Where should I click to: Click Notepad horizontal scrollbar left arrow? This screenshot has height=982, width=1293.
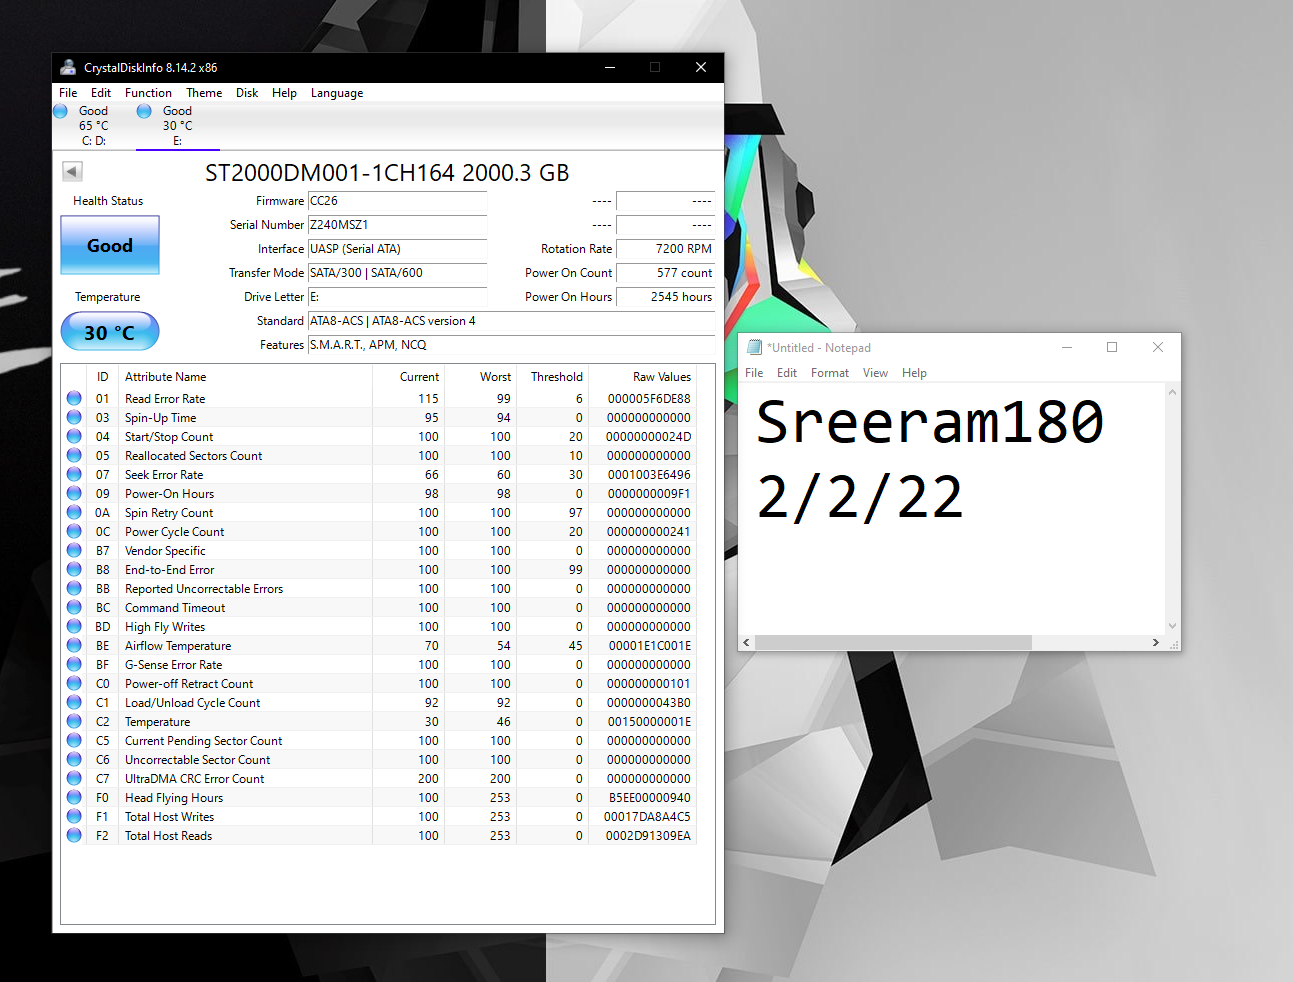(747, 642)
